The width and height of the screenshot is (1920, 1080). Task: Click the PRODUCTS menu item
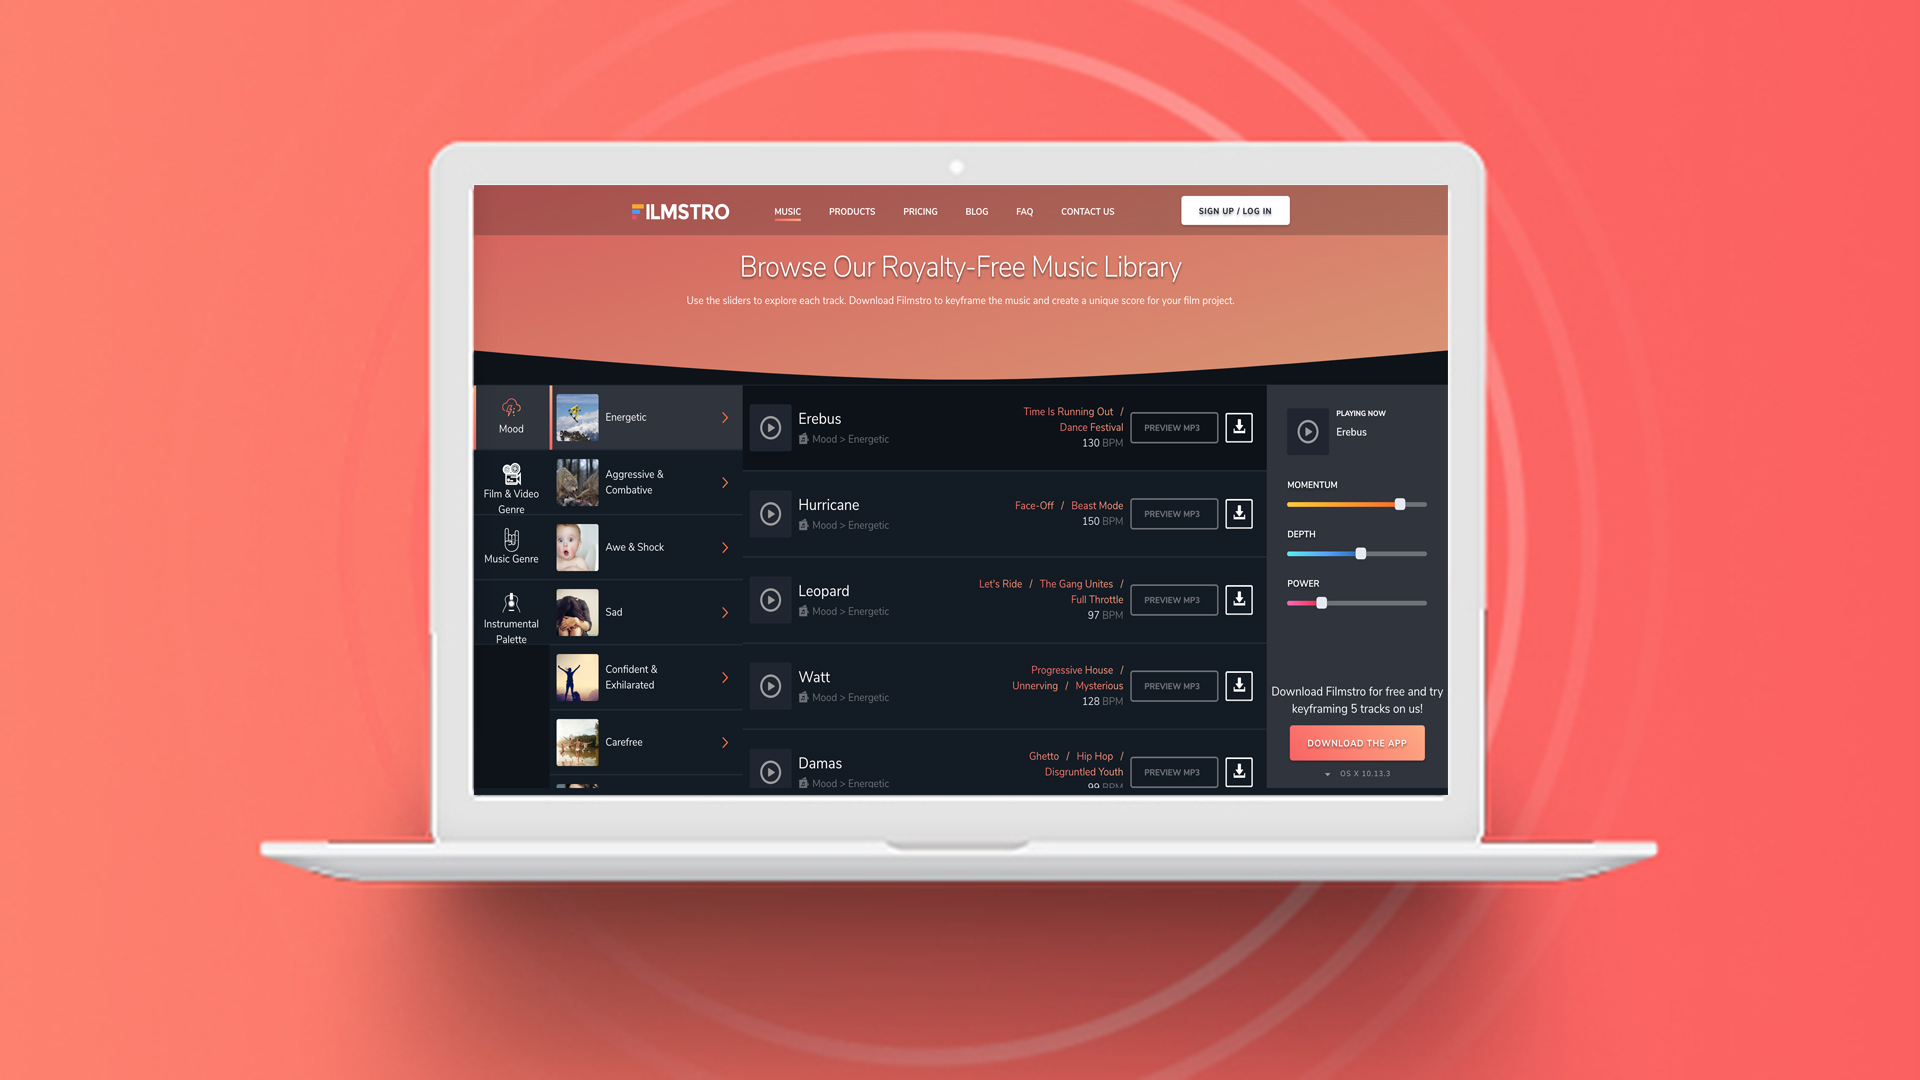click(852, 211)
